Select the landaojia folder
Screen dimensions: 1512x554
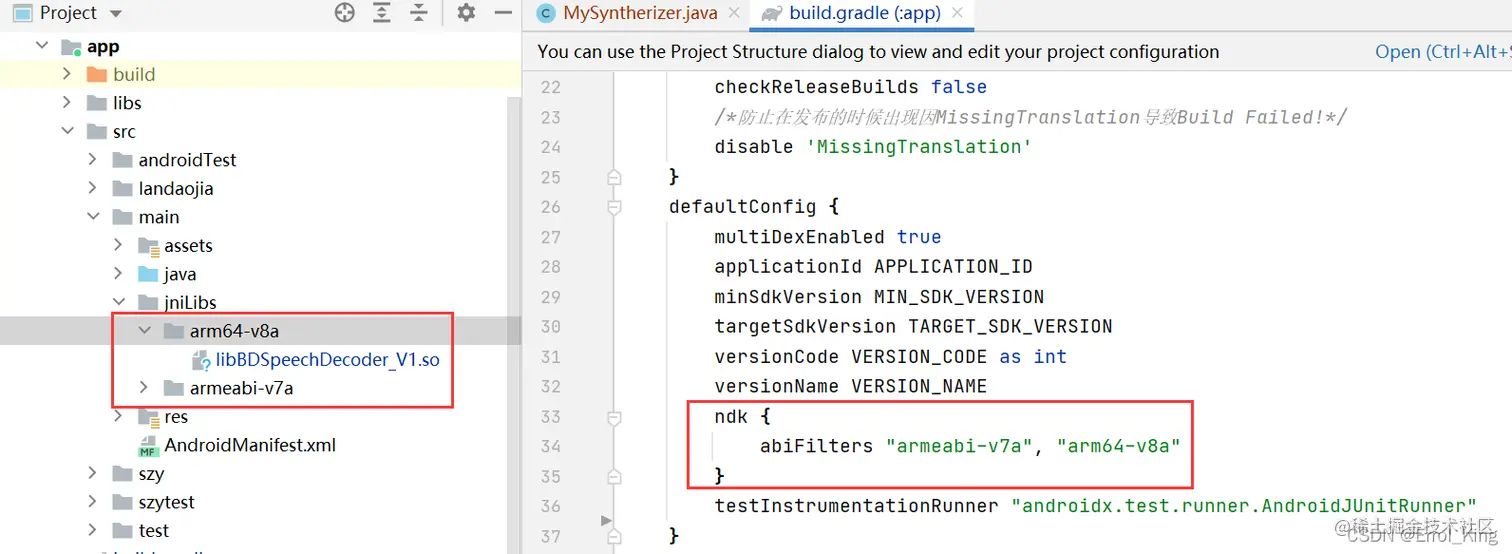tap(176, 188)
